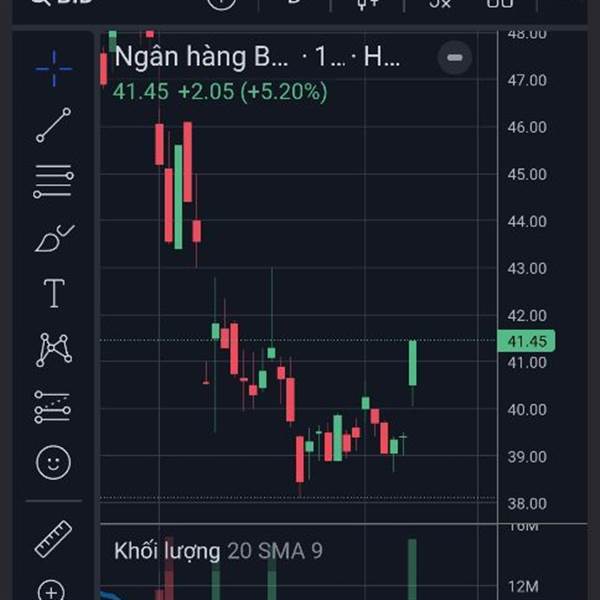Image resolution: width=600 pixels, height=600 pixels.
Task: Open the D time interval dropdown
Action: pos(293,3)
